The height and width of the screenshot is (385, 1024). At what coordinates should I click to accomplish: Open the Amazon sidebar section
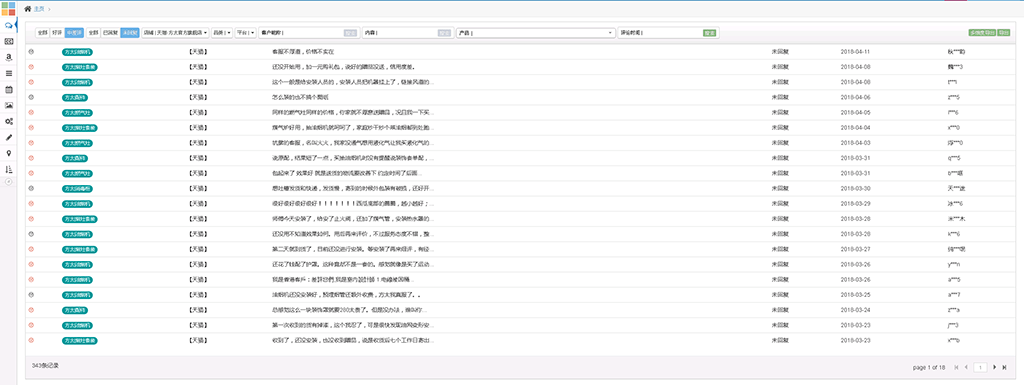tap(8, 57)
